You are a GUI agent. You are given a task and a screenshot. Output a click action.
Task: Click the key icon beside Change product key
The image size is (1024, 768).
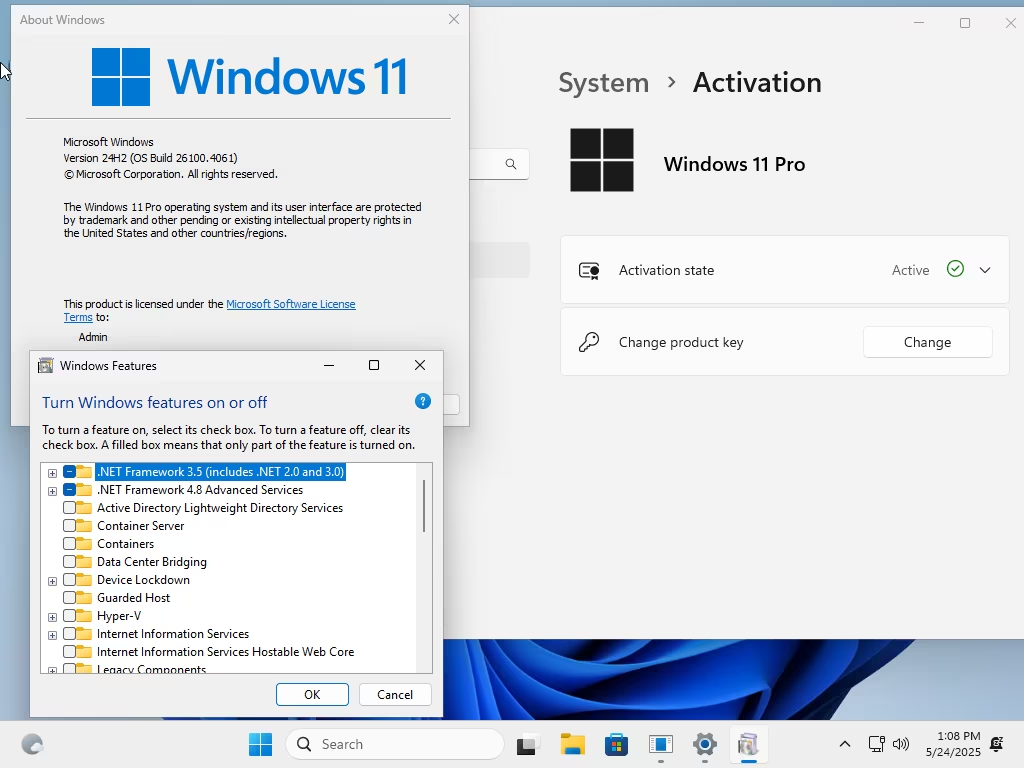[589, 342]
